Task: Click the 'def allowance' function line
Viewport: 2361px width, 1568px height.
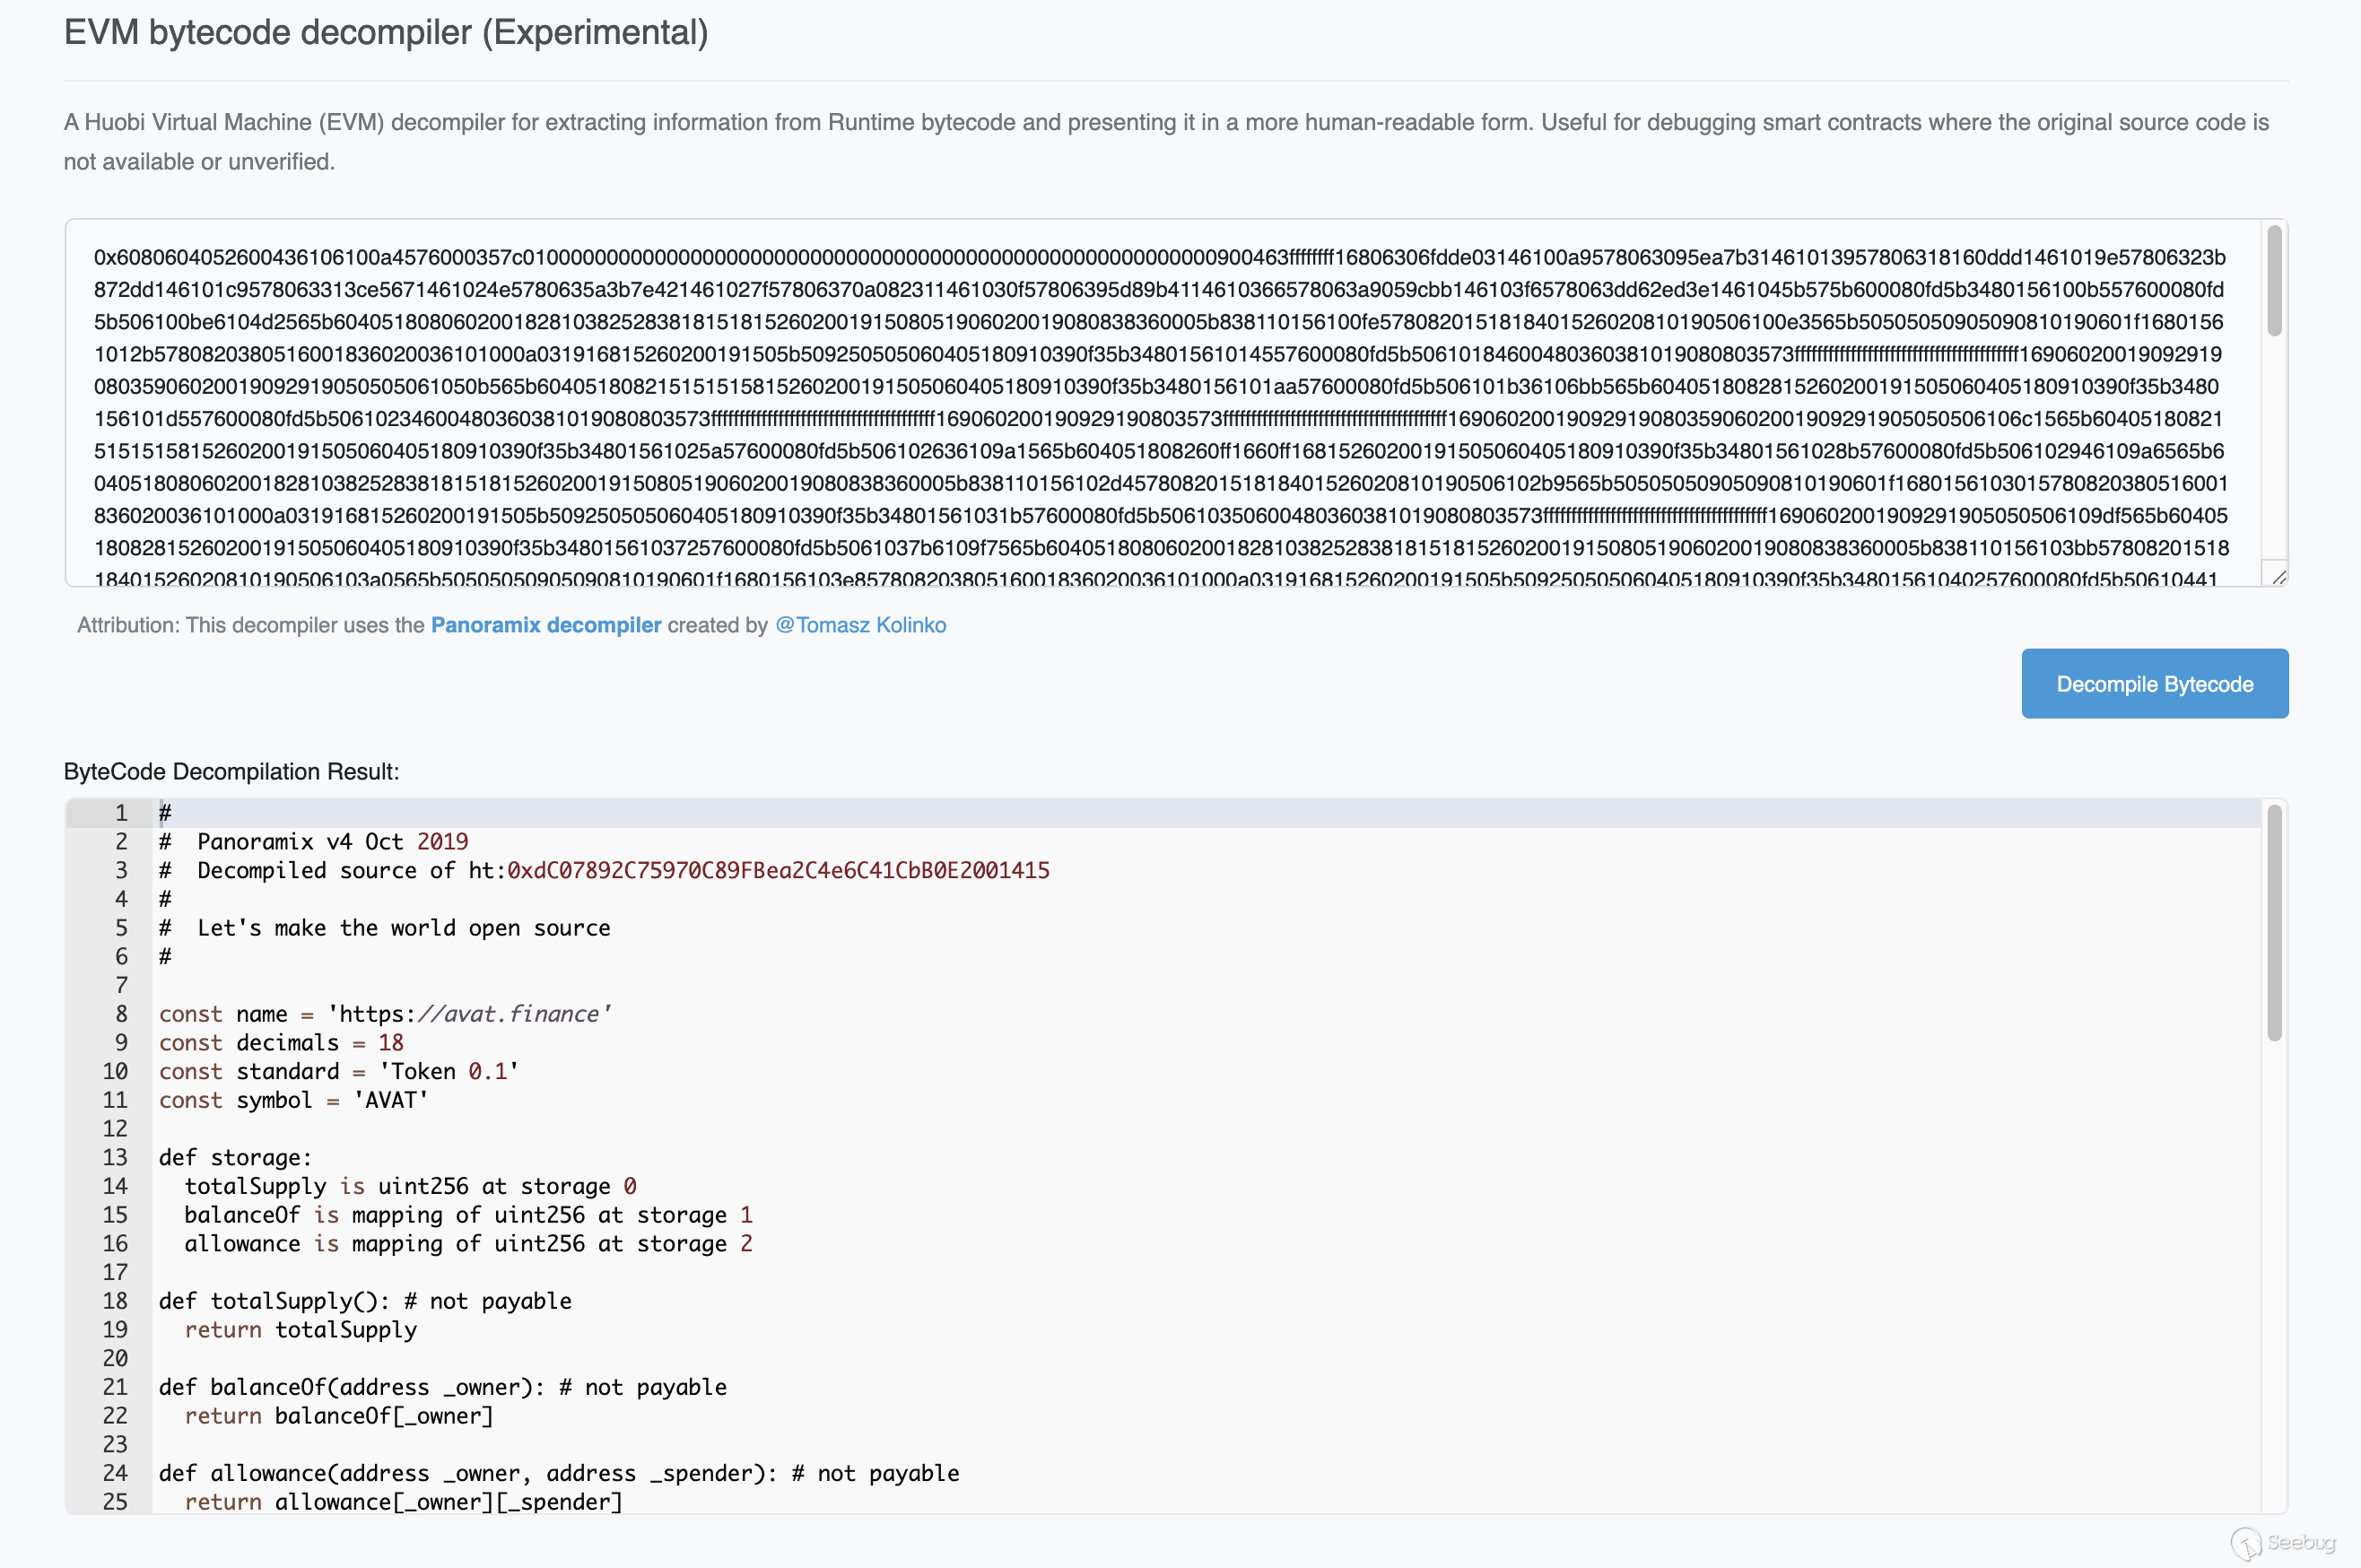Action: [558, 1473]
